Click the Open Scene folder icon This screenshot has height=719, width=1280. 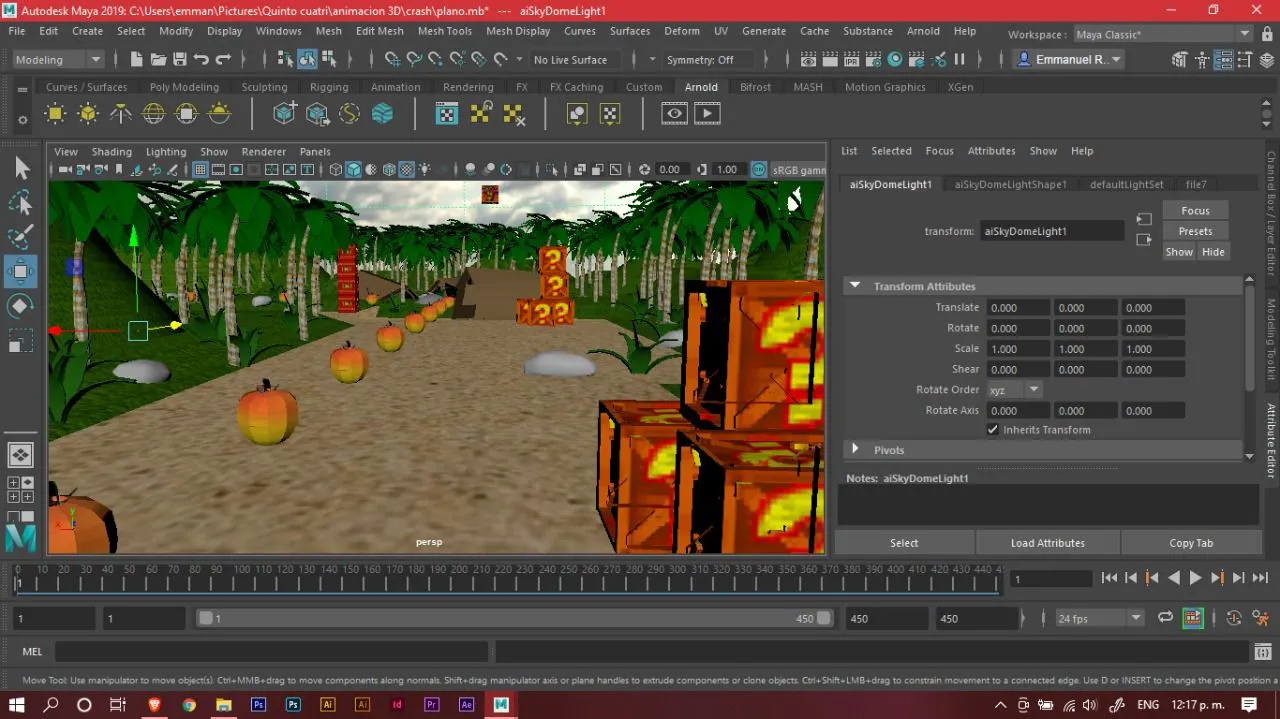pyautogui.click(x=158, y=60)
